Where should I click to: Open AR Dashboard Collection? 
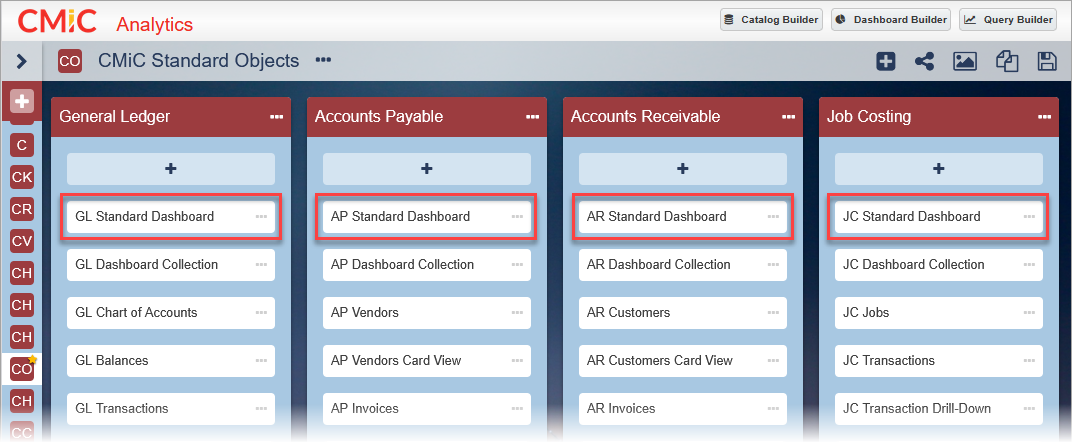tap(682, 265)
